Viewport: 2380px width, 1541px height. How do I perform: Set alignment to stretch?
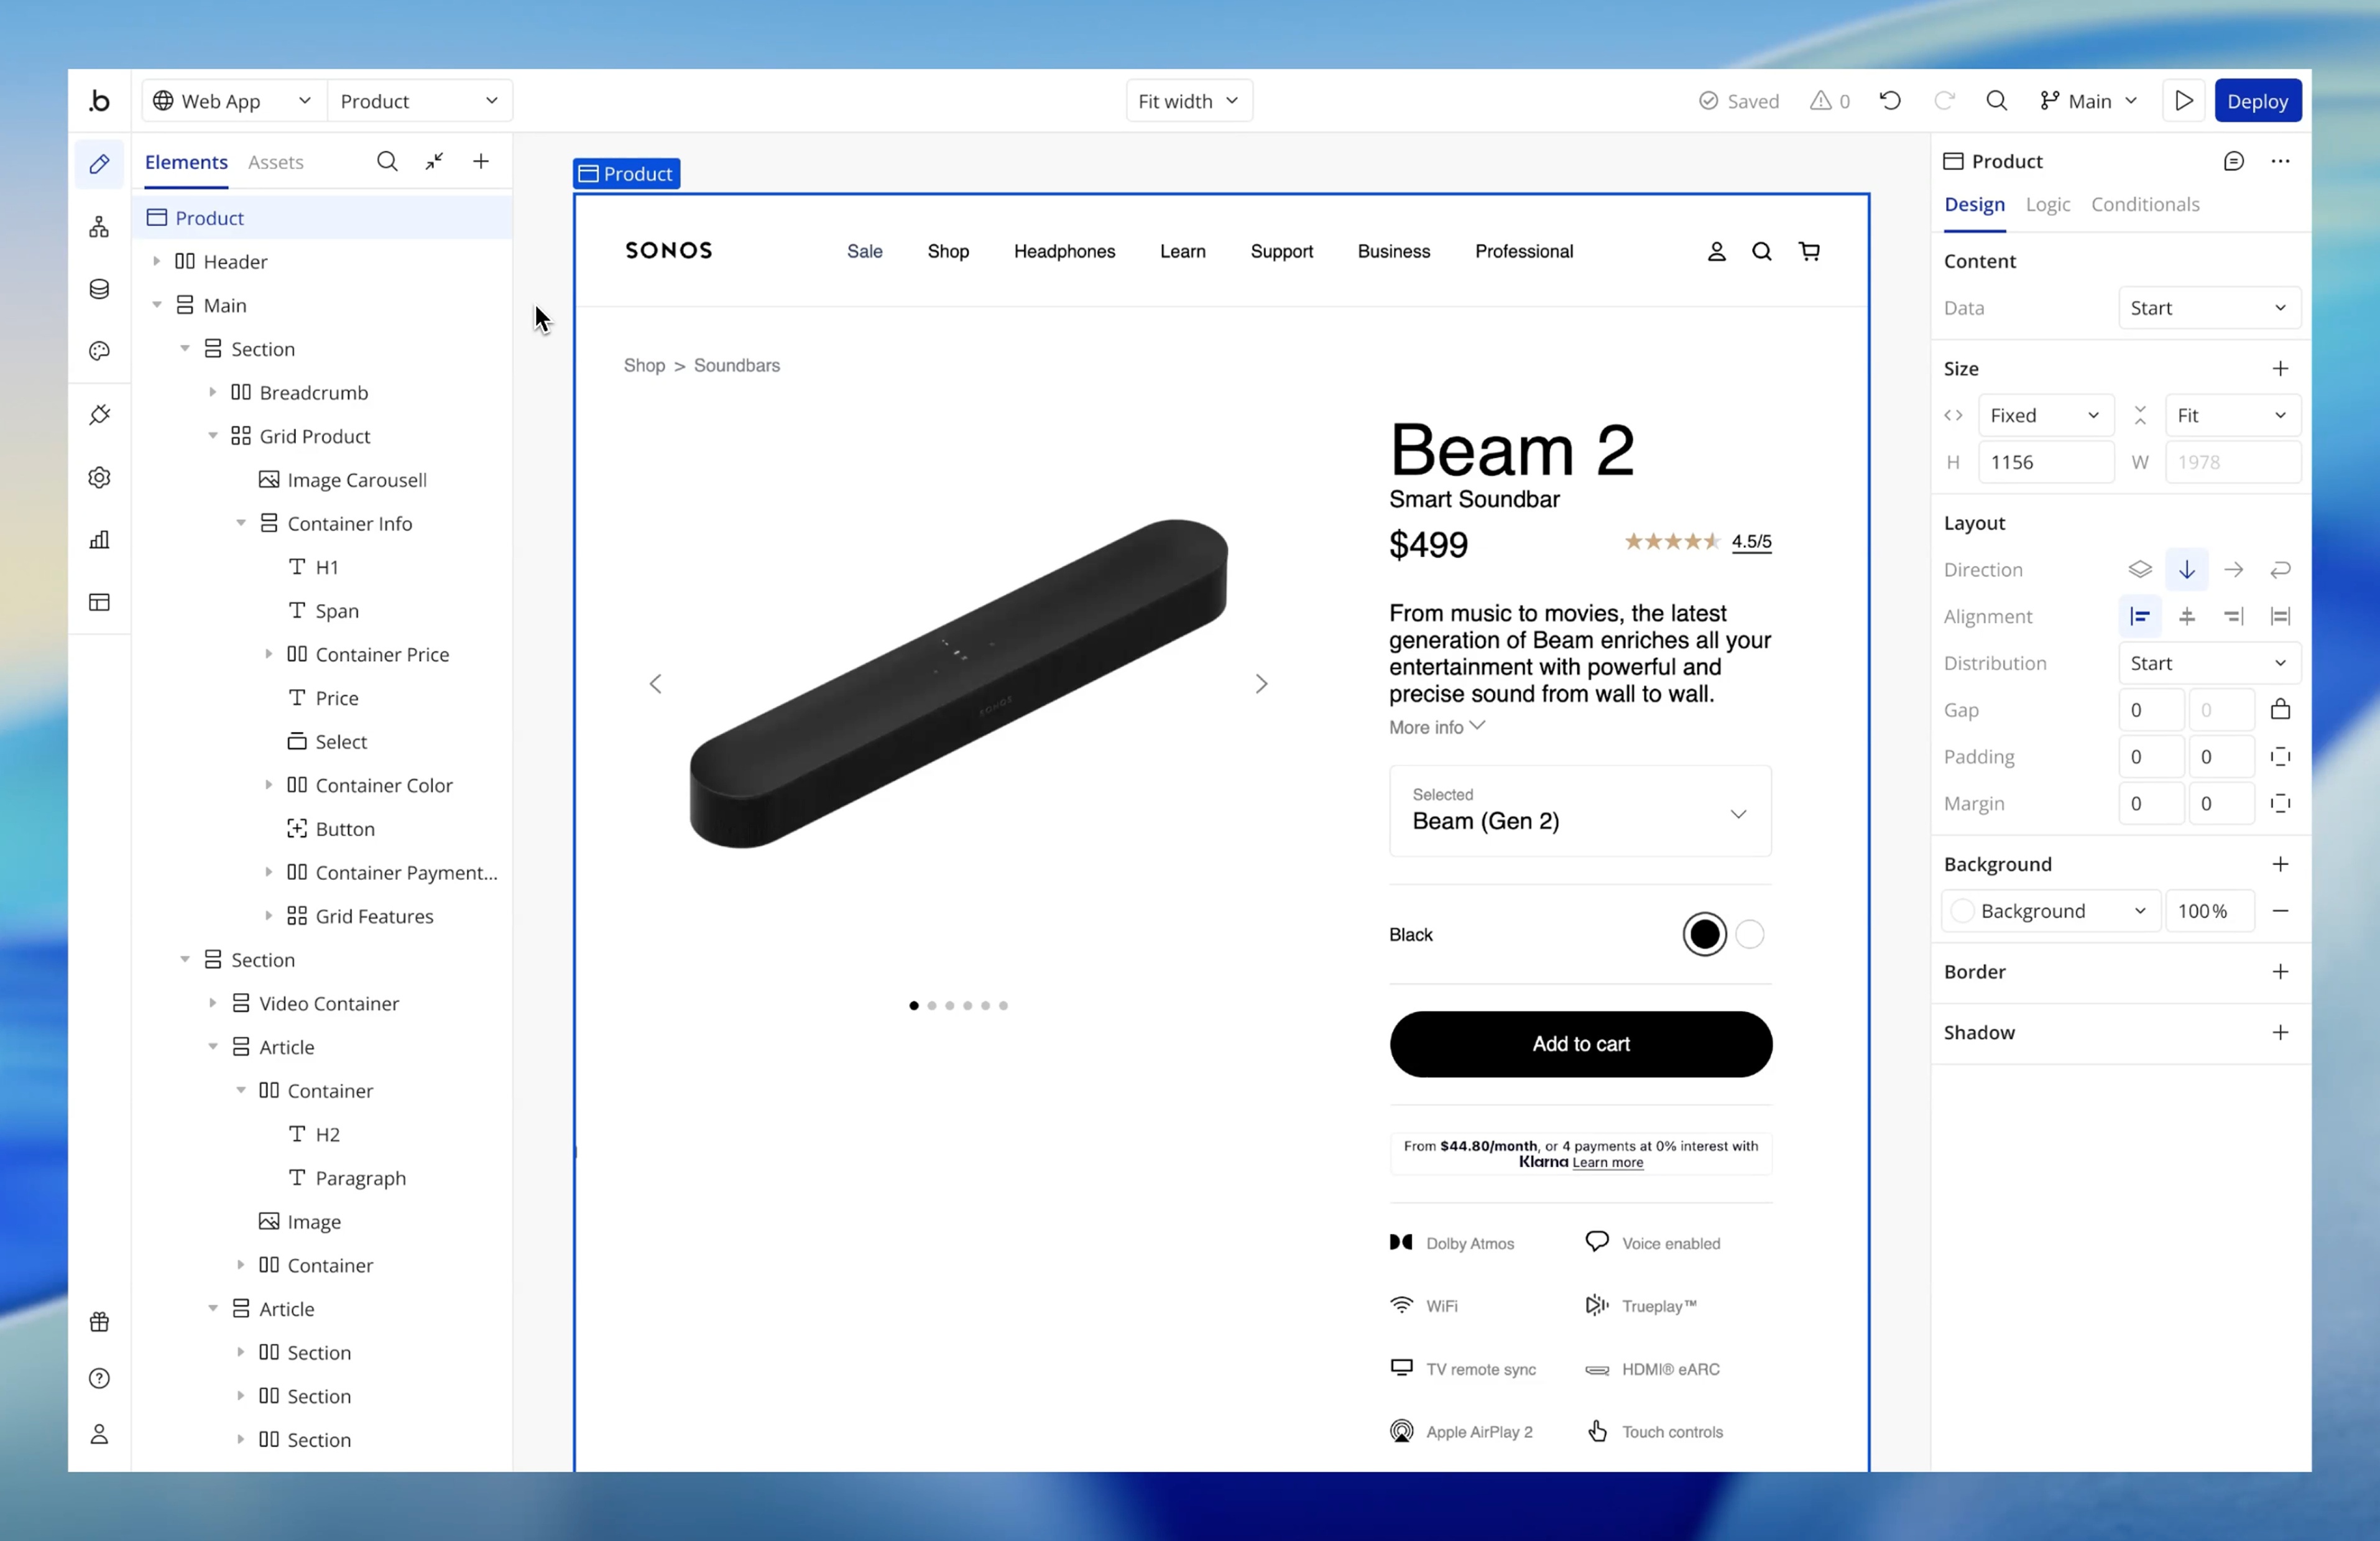coord(2280,616)
